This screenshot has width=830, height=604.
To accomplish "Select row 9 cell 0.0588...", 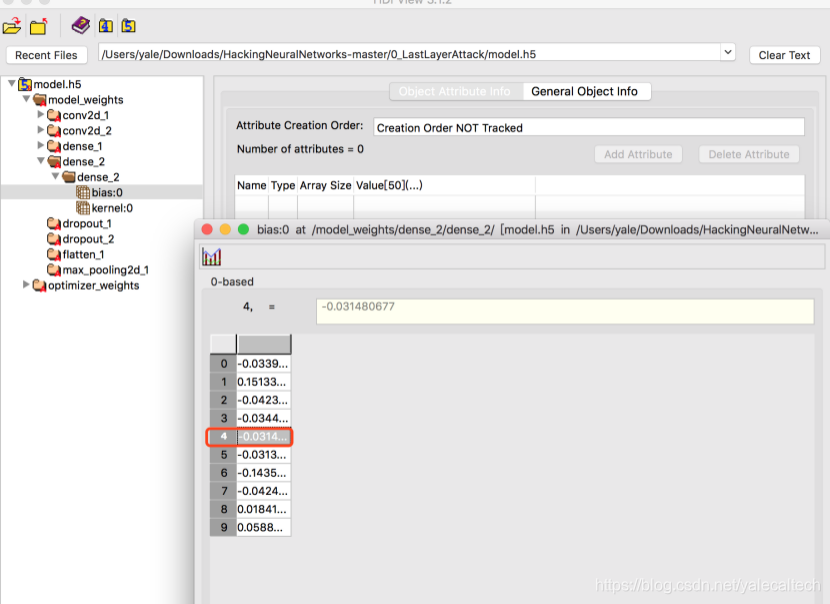I will 264,528.
